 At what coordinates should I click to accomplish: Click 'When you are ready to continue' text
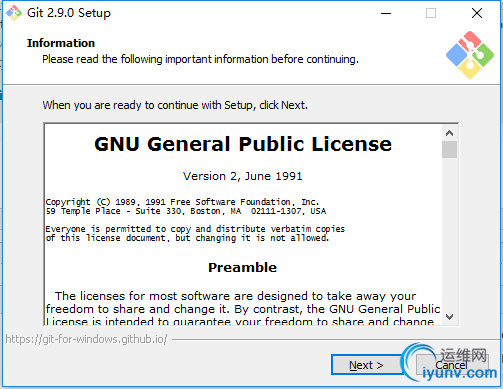tap(175, 105)
